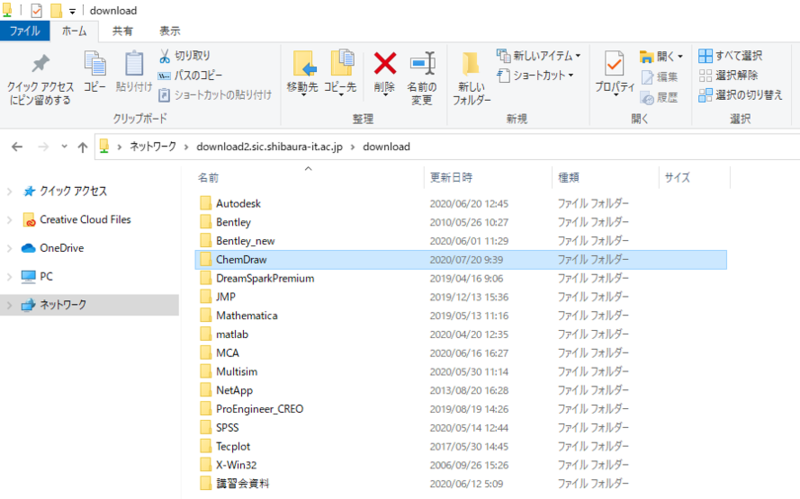Click the red Delete (削除) icon
The image size is (800, 499).
click(x=385, y=64)
